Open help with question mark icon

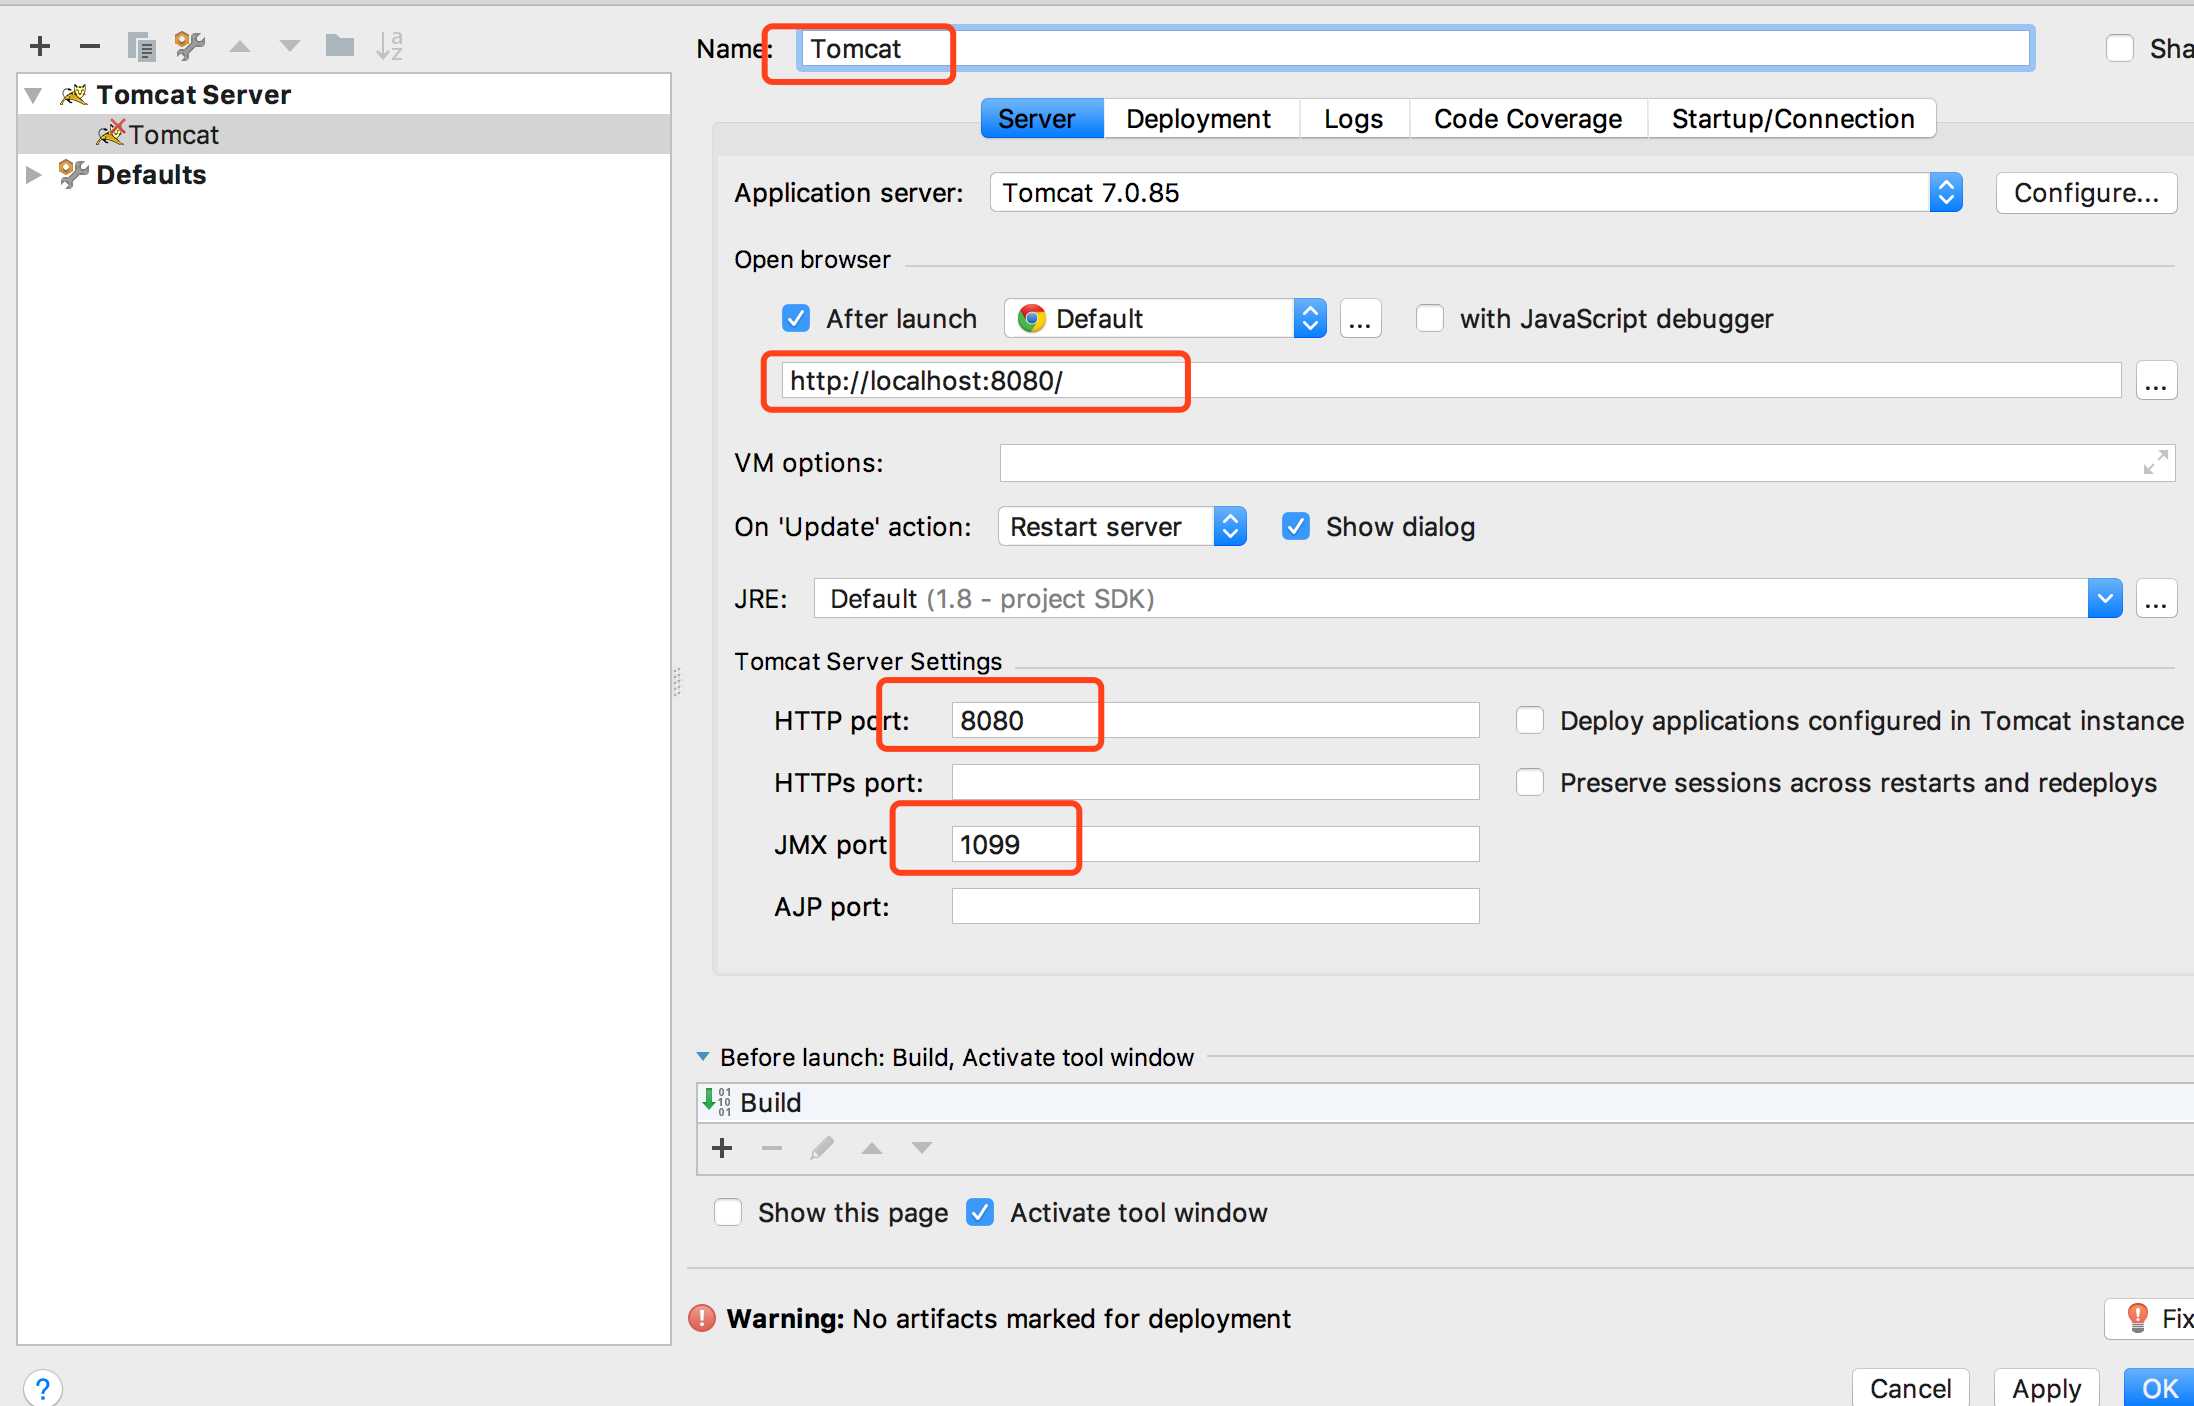42,1389
